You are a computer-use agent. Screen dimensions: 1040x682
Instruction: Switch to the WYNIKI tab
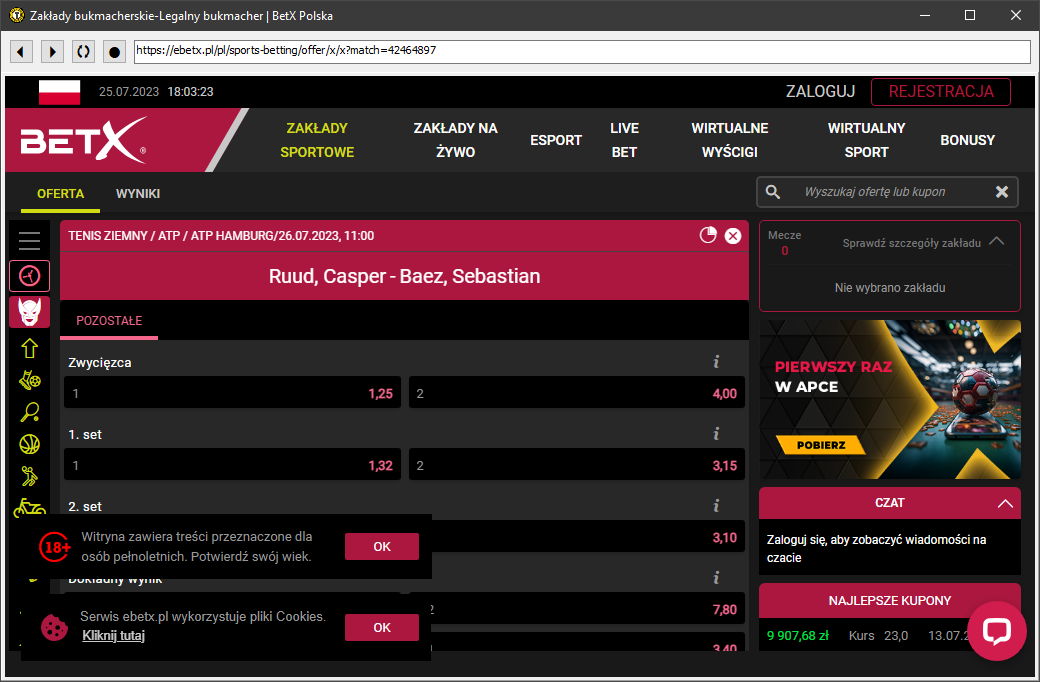click(x=138, y=194)
